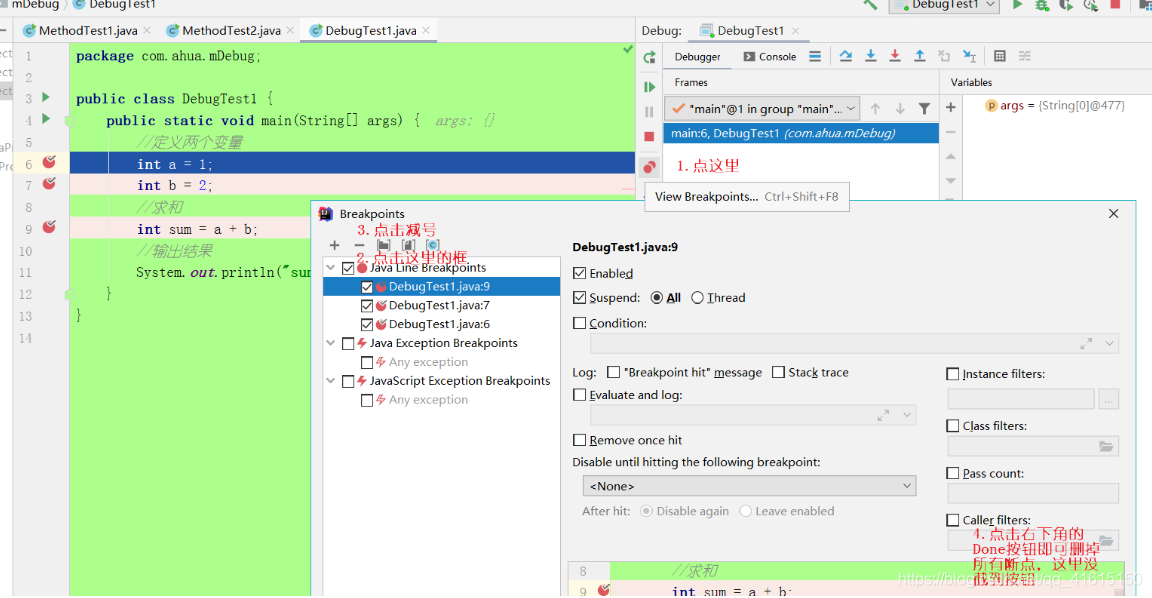Enable Condition checkbox
The image size is (1152, 598).
click(580, 323)
